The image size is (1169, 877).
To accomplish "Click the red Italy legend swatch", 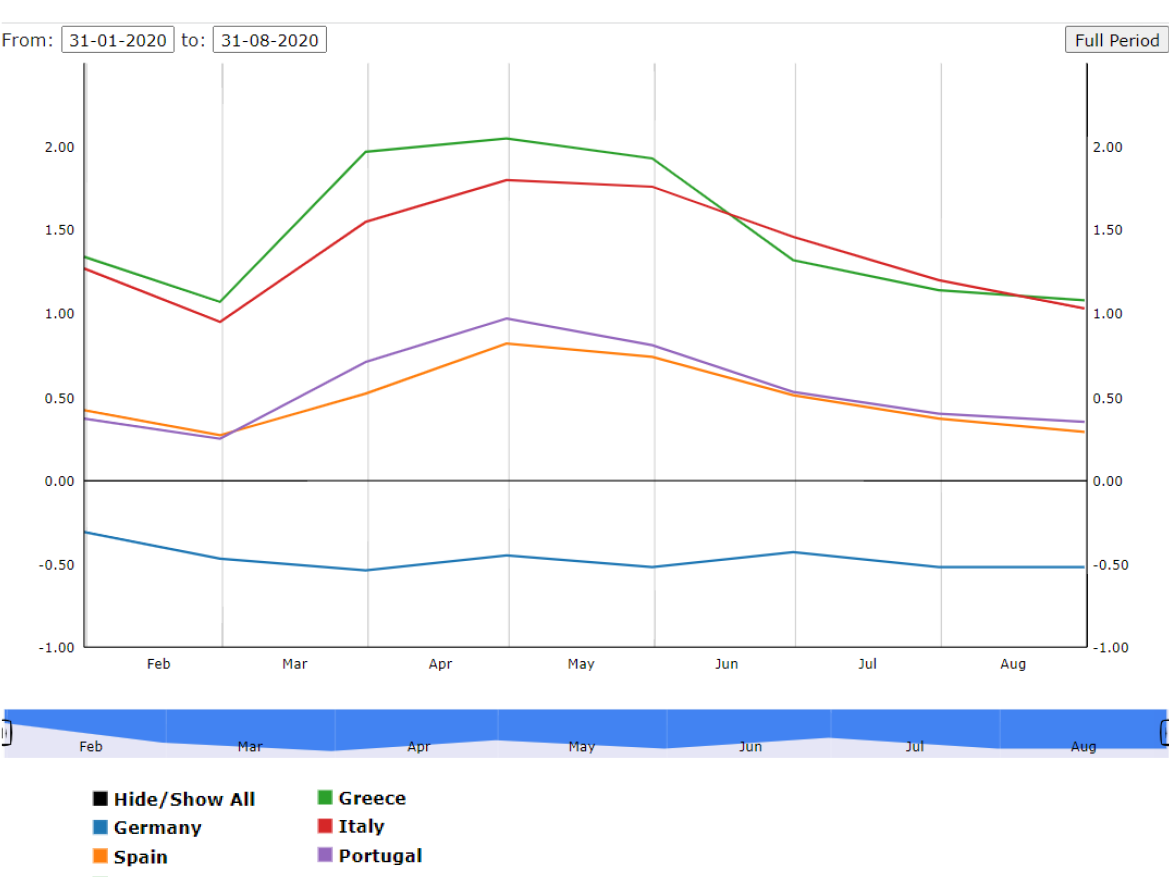I will tap(325, 827).
